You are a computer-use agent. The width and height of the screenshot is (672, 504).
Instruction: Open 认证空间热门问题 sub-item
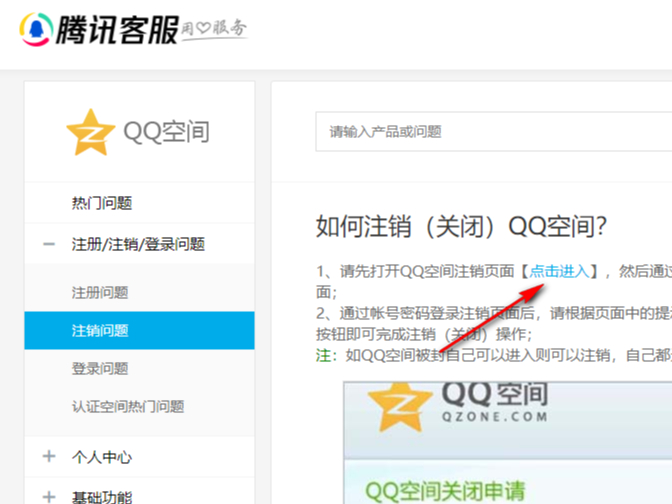point(128,406)
